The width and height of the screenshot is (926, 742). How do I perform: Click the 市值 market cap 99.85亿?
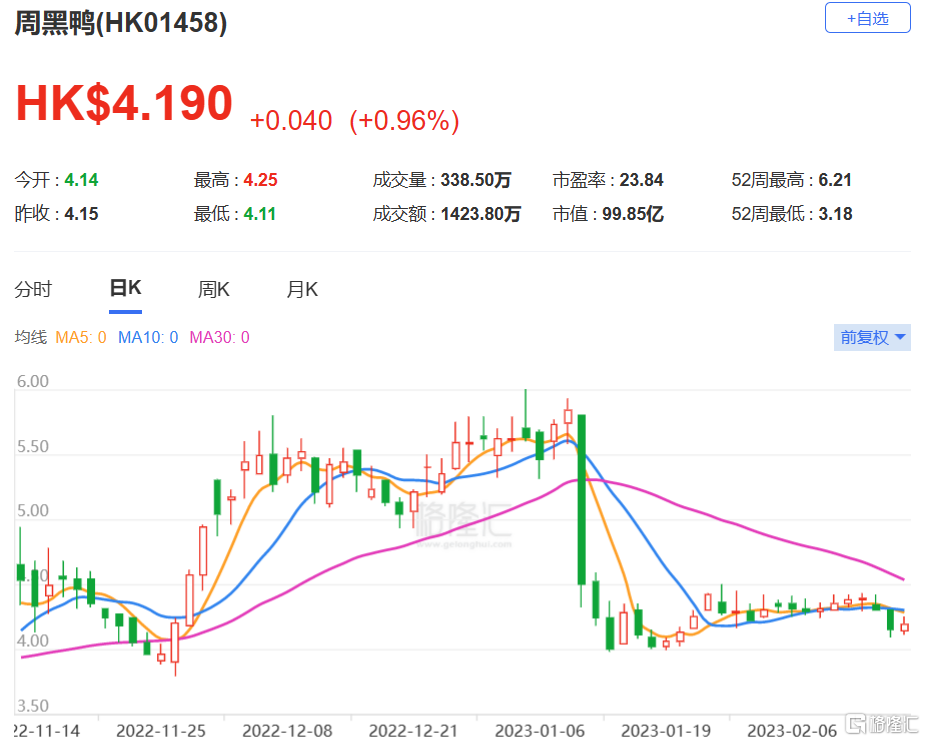(x=633, y=214)
